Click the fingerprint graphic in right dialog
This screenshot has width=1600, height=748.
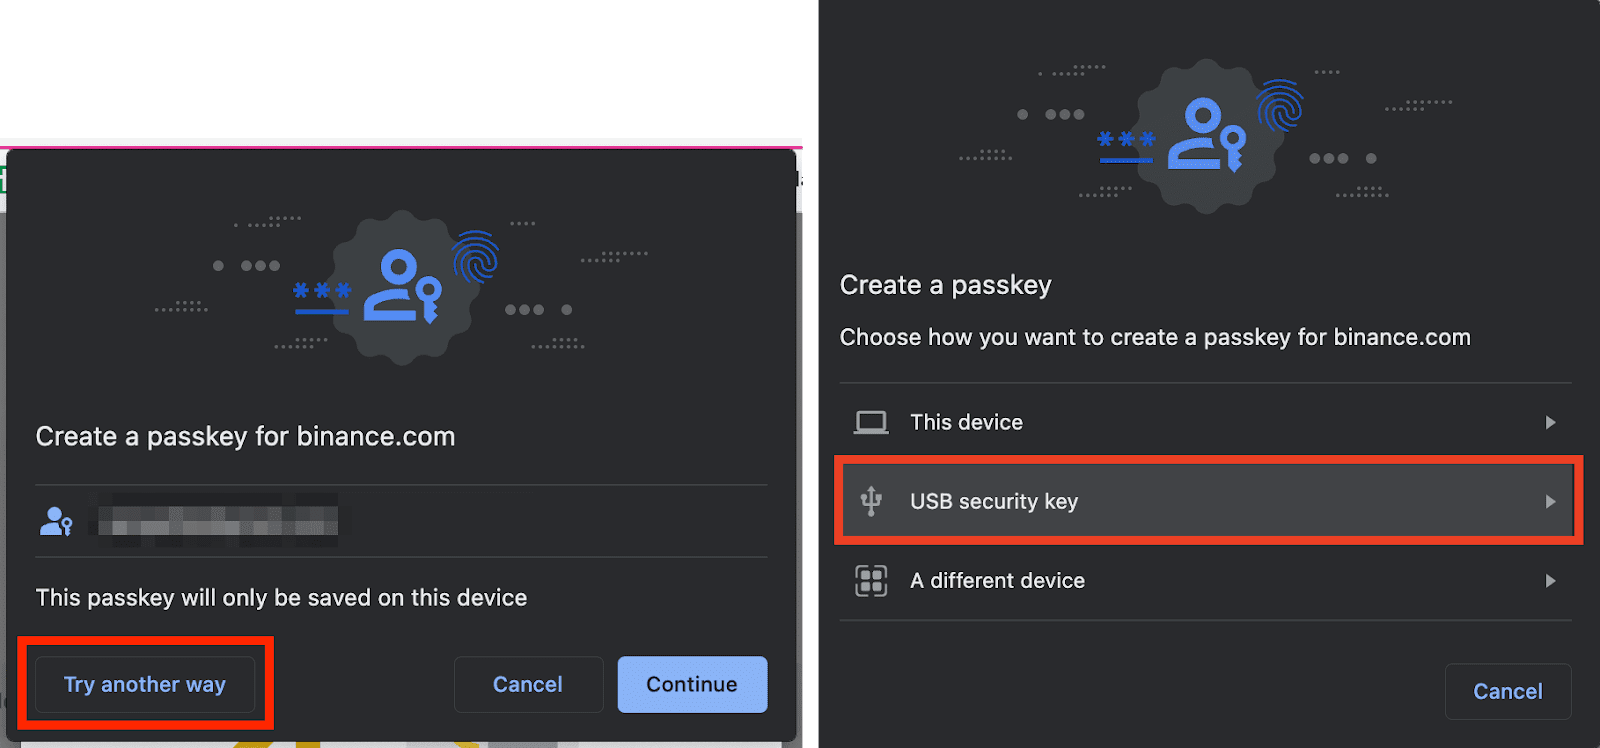tap(1281, 106)
